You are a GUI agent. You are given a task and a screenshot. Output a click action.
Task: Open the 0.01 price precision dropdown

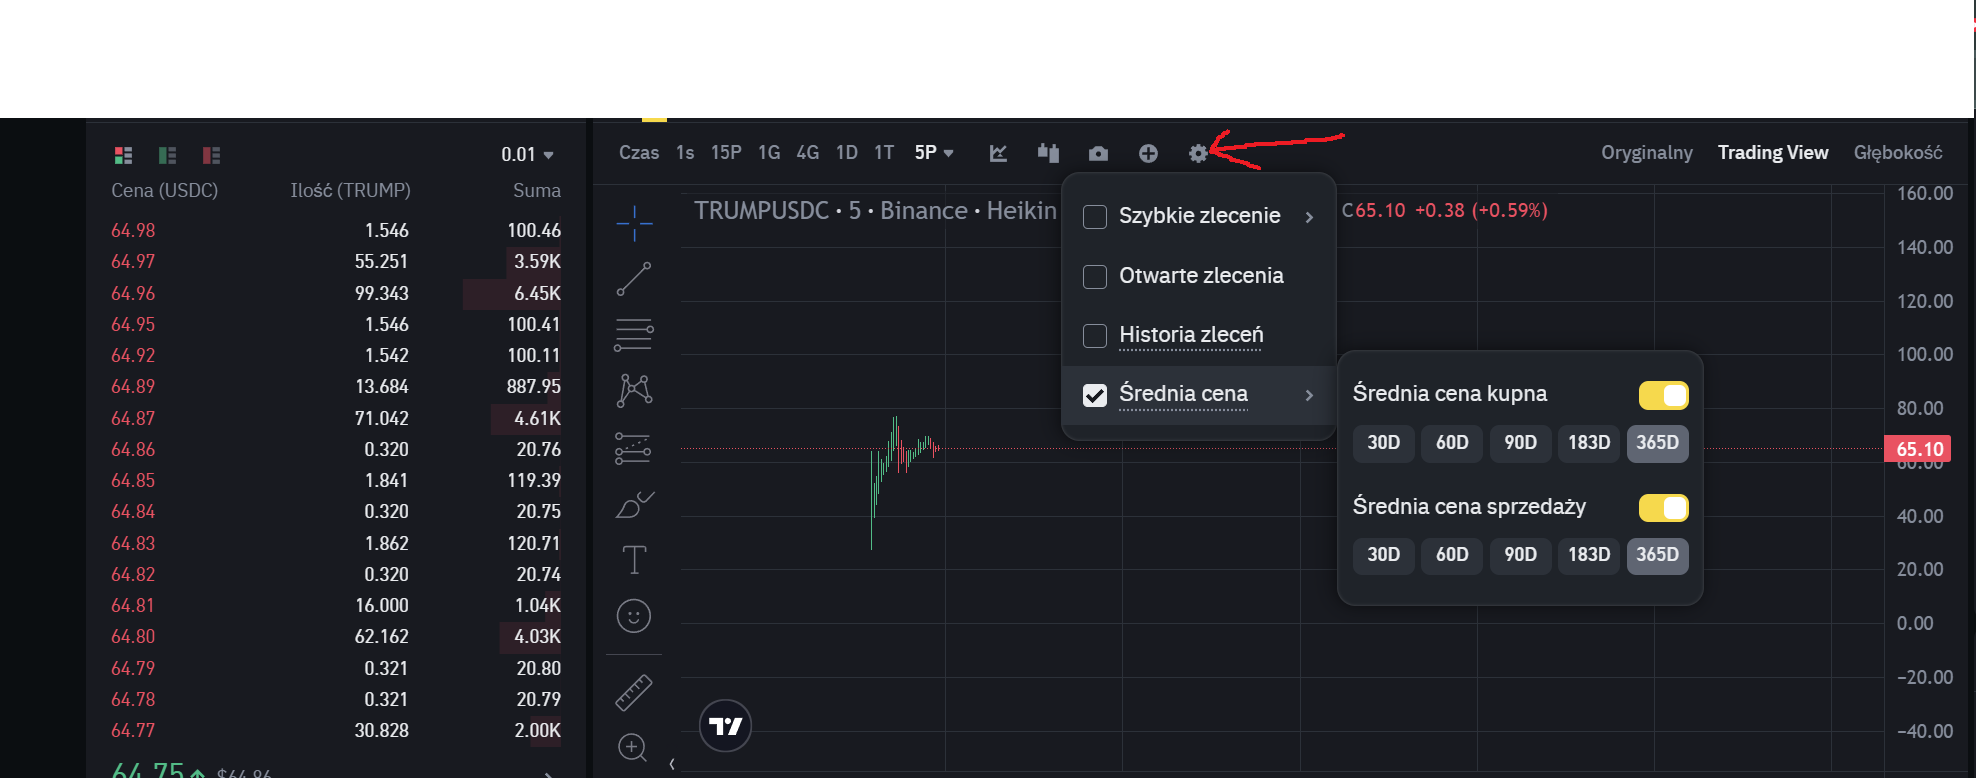pyautogui.click(x=527, y=155)
